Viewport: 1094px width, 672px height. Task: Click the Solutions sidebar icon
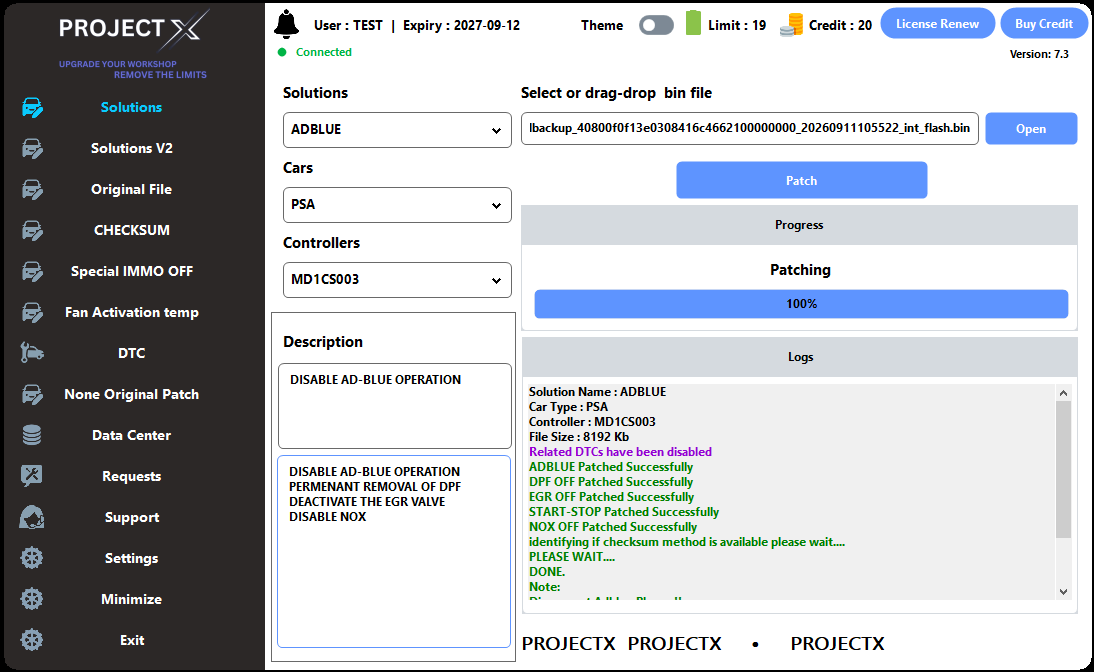32,107
